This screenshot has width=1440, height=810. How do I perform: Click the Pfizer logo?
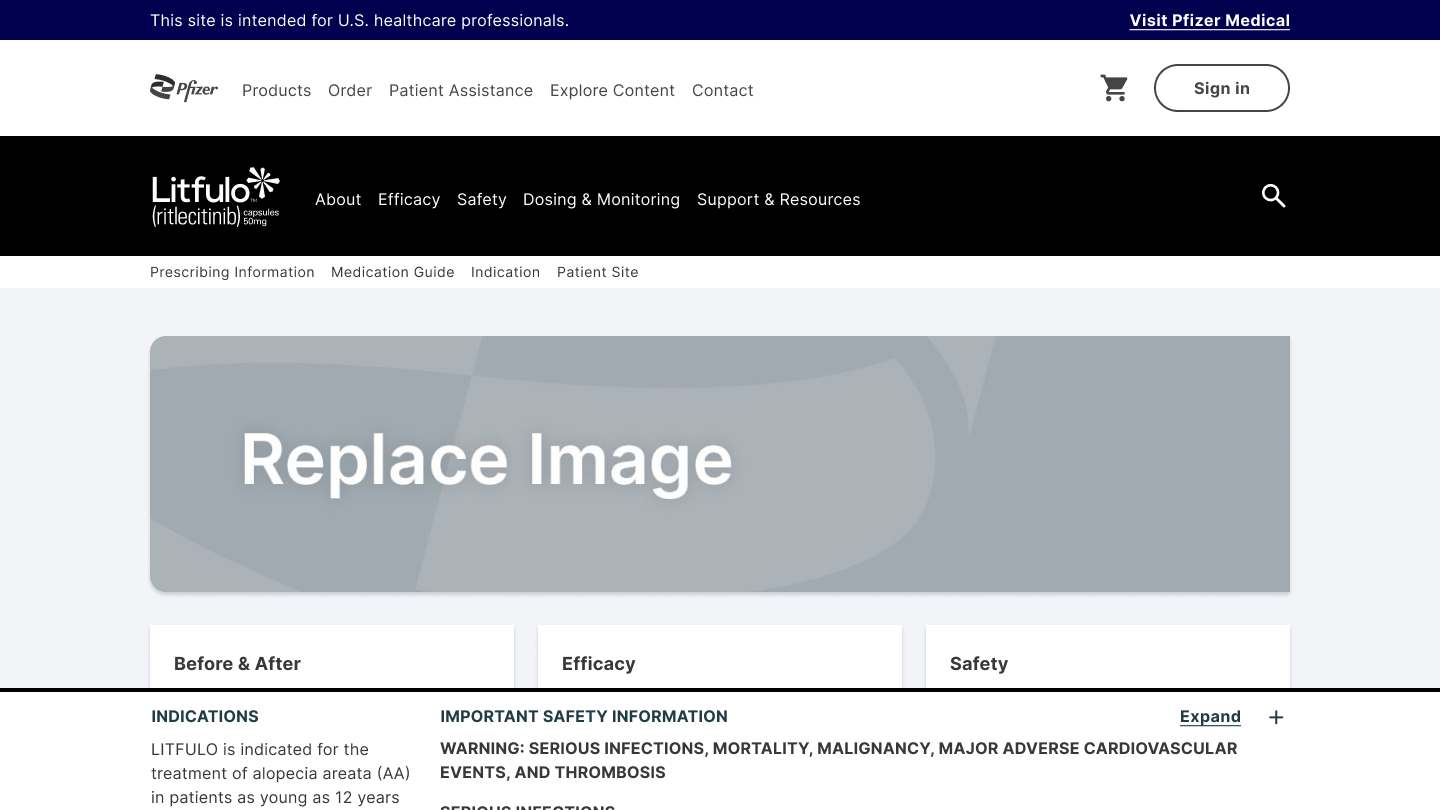click(x=184, y=89)
